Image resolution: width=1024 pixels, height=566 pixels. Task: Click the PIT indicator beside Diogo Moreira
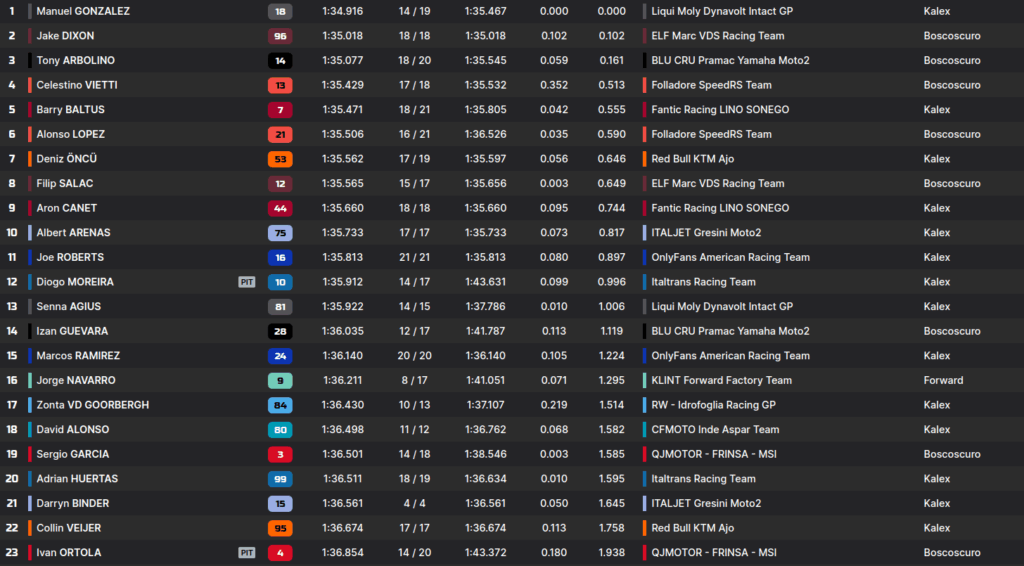pos(246,282)
